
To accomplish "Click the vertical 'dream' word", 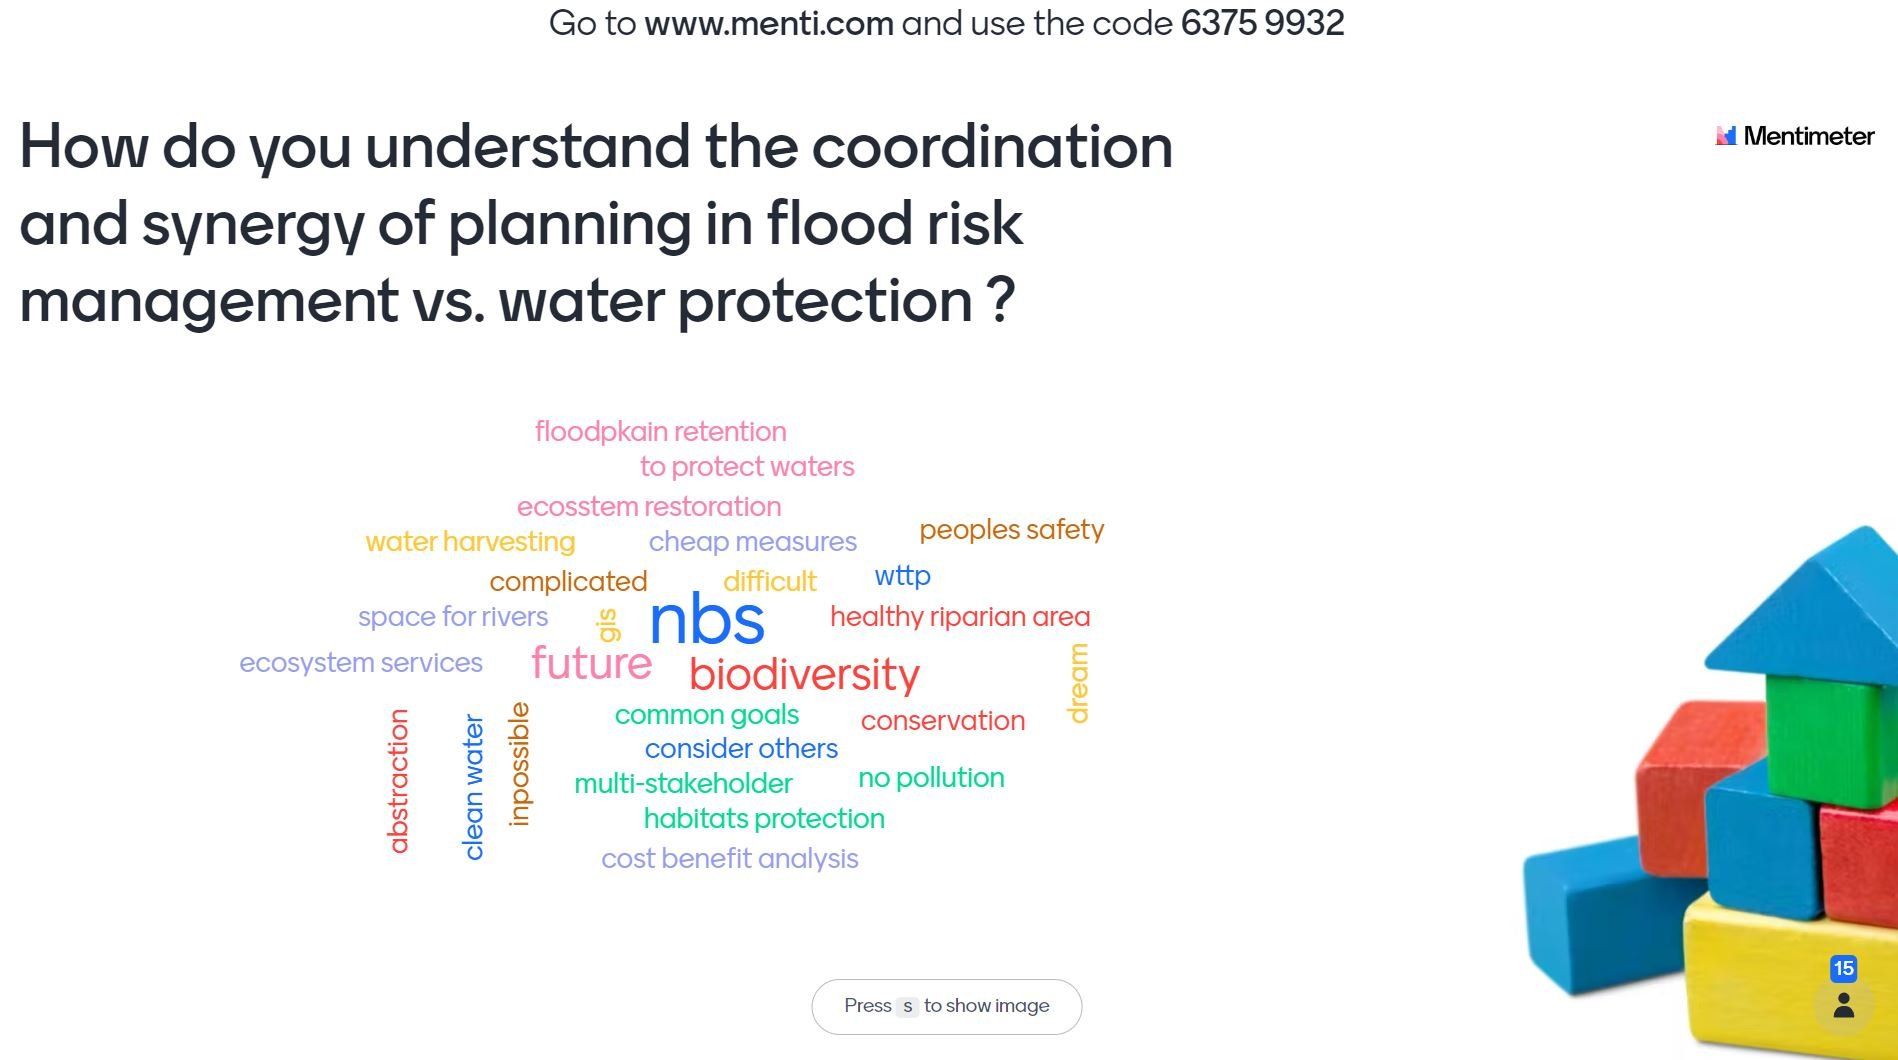I will click(1077, 683).
